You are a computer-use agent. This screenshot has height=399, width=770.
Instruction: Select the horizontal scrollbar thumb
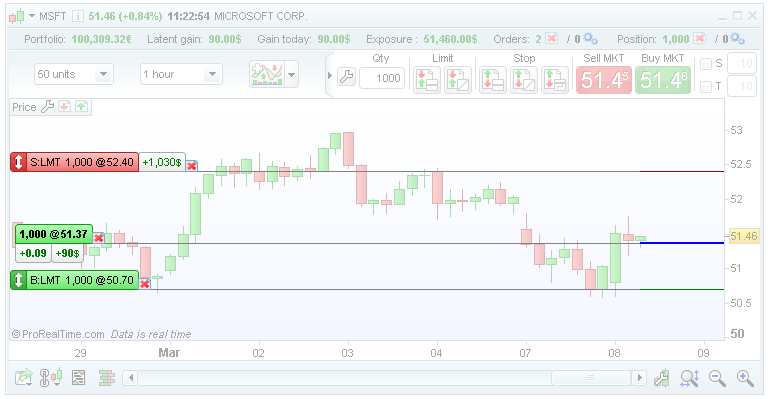tap(591, 378)
